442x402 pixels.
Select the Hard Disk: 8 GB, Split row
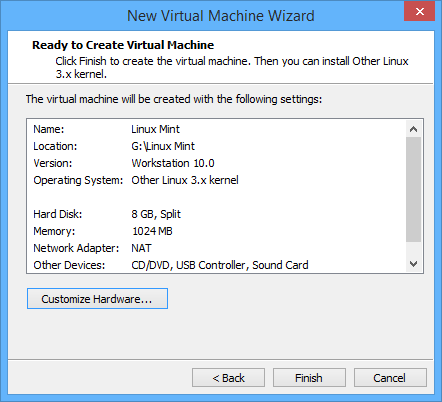[x=216, y=214]
